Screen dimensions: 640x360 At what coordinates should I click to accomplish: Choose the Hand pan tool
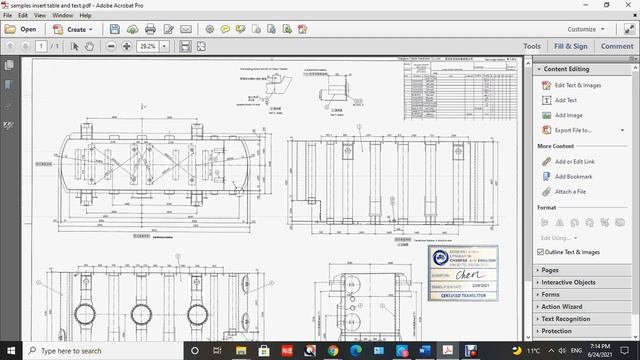89,46
